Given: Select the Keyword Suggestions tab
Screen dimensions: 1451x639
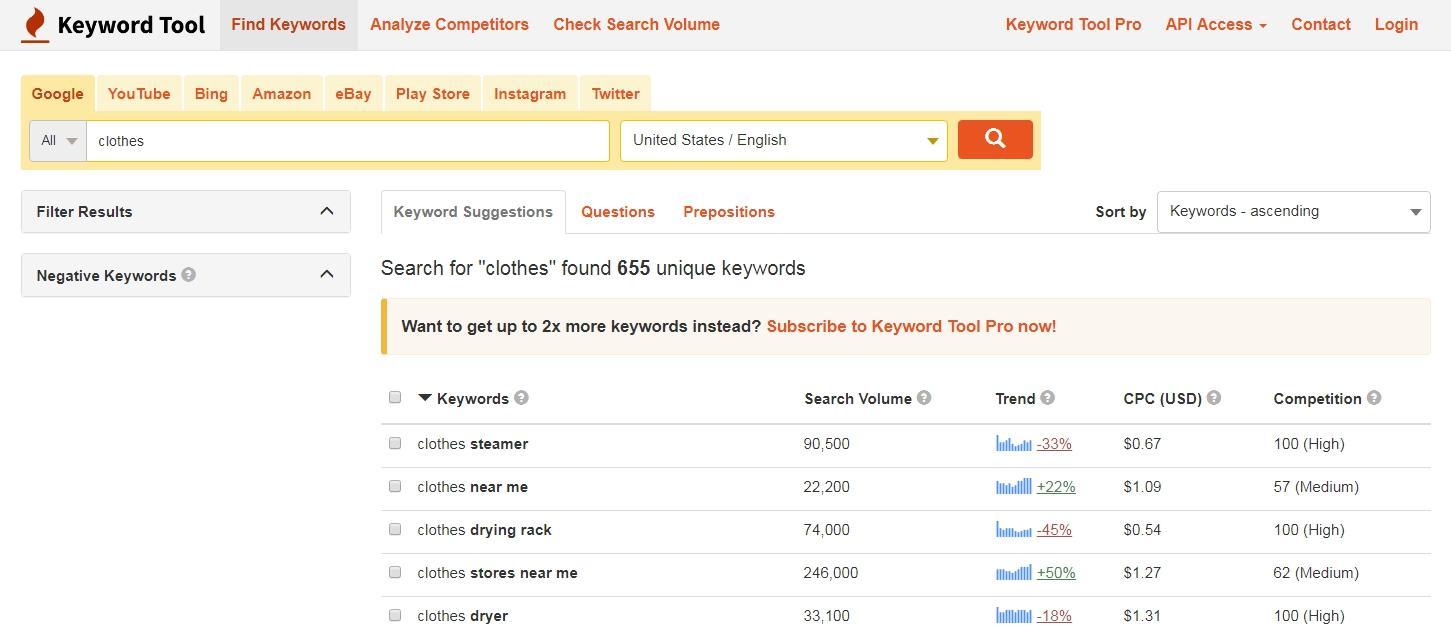Looking at the screenshot, I should pos(473,212).
